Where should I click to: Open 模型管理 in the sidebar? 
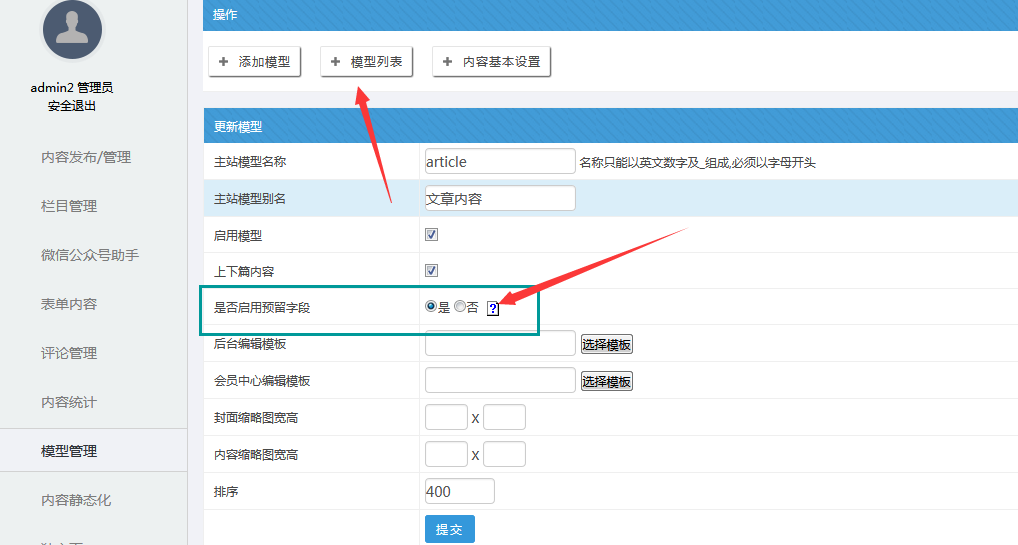pyautogui.click(x=69, y=451)
